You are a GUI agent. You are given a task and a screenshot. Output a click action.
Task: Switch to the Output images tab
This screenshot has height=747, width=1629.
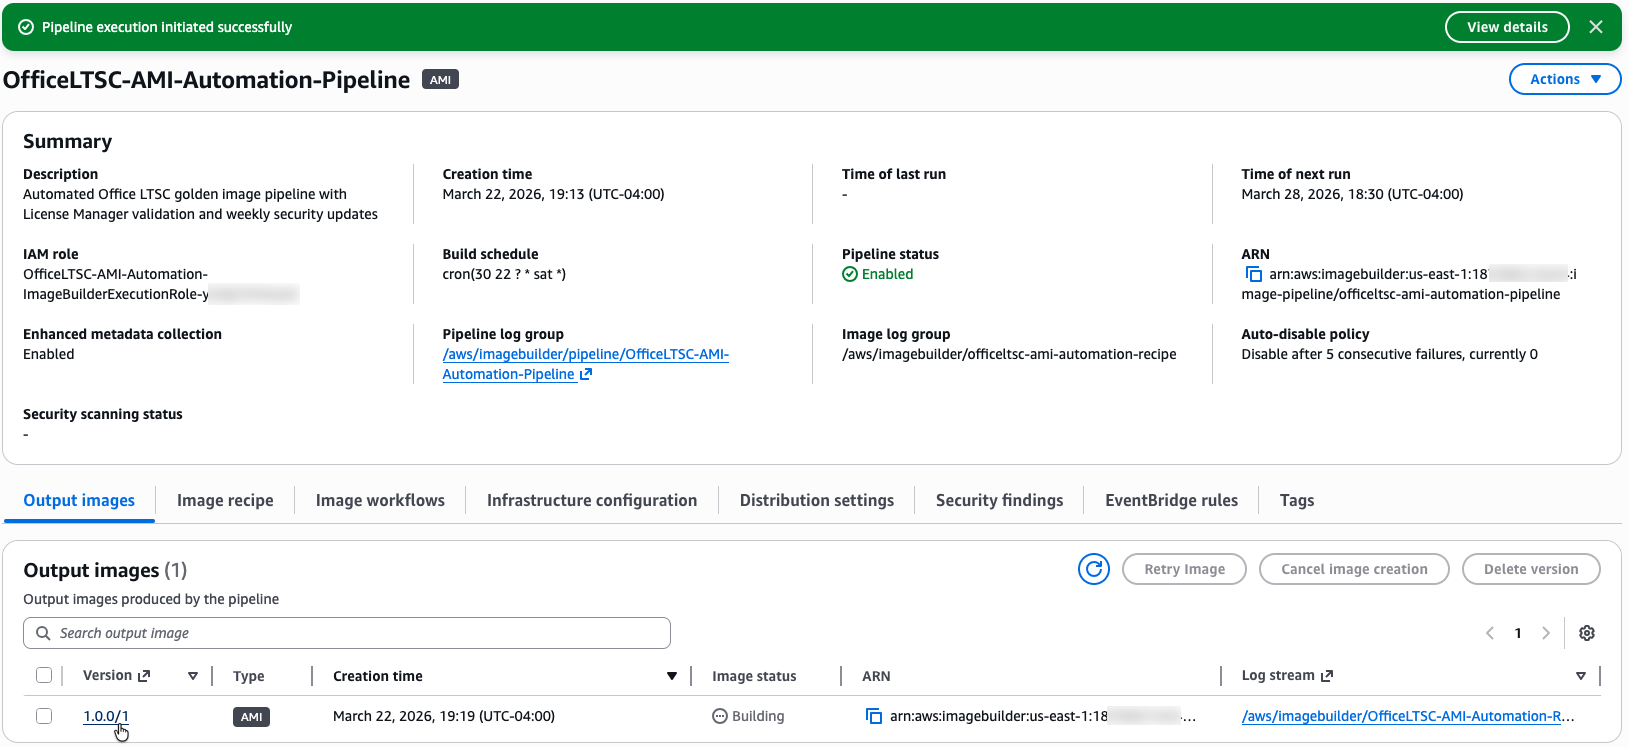point(79,500)
